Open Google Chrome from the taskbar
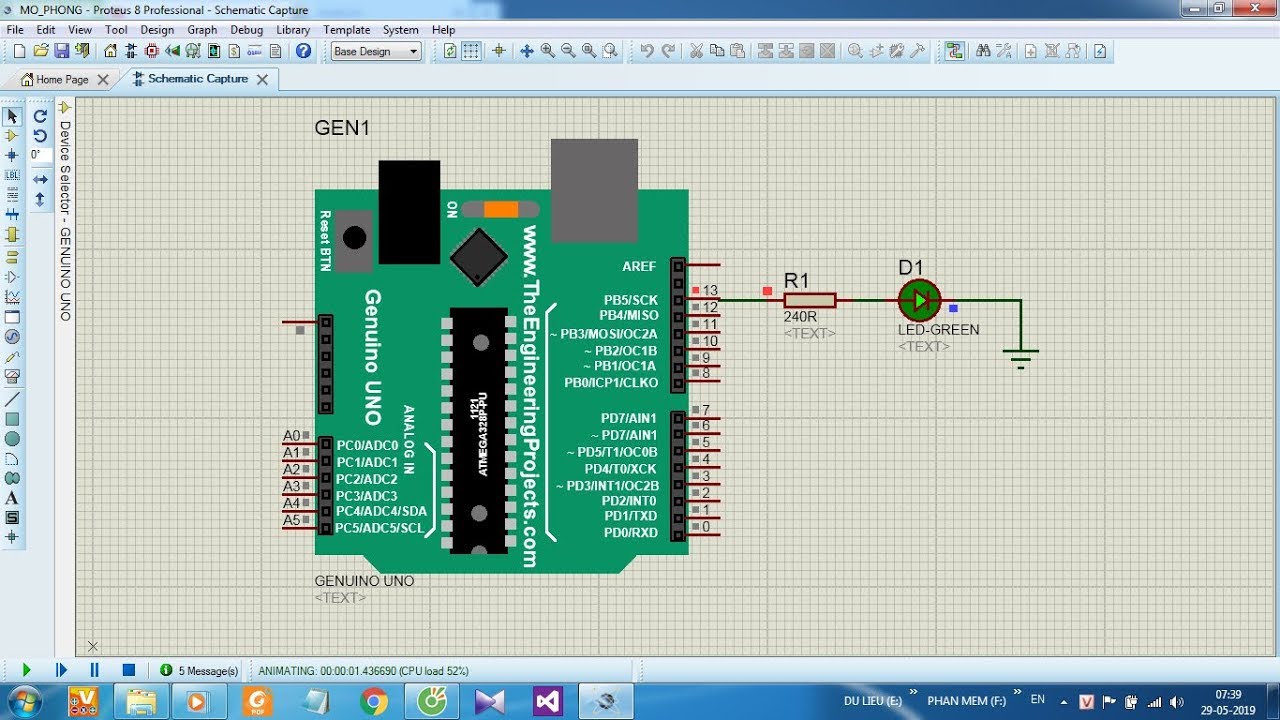This screenshot has width=1280, height=720. tap(374, 702)
